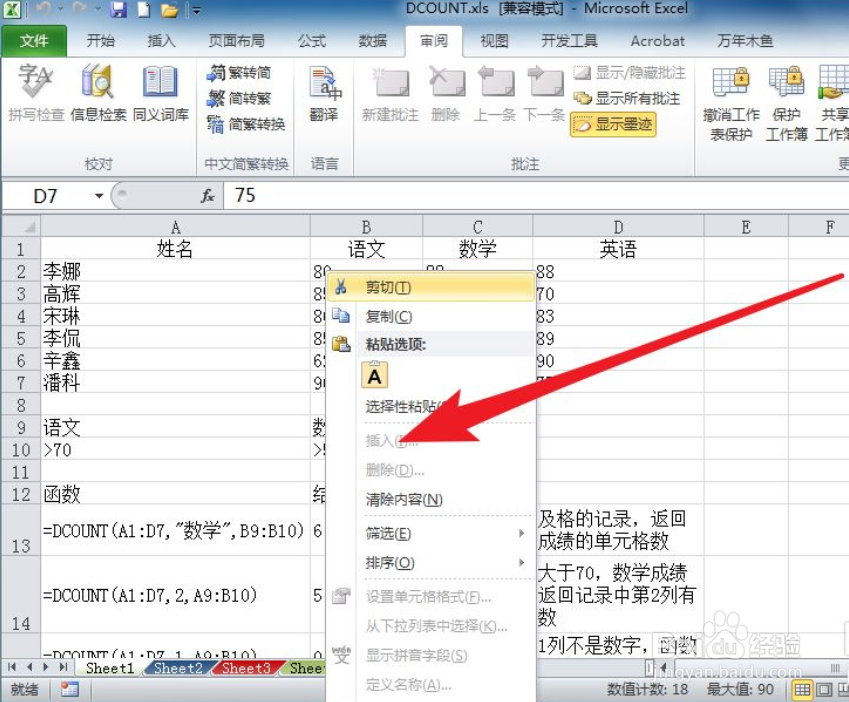This screenshot has width=849, height=702.
Task: Choose 选择性粘贴 Paste Special in context menu
Action: pyautogui.click(x=431, y=406)
